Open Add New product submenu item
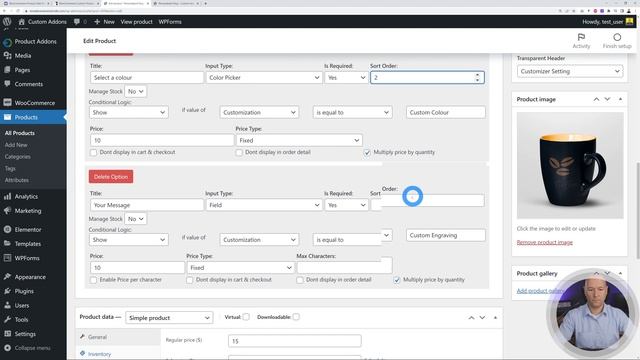This screenshot has width=640, height=360. coord(16,145)
